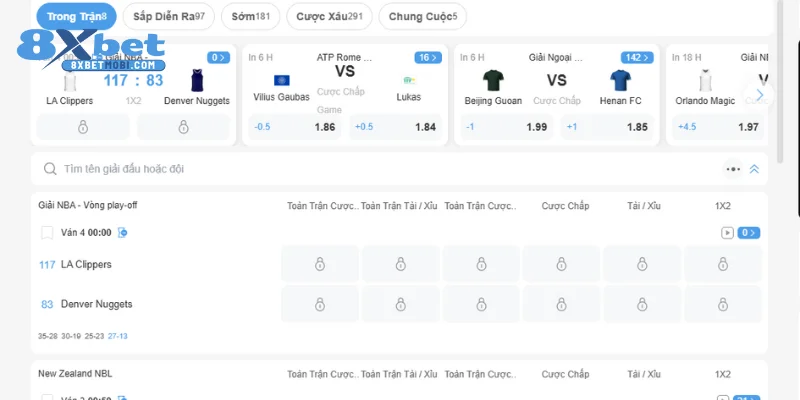800x400 pixels.
Task: Click Vilius Gaubas -0.5 odds 1.86
Action: 295,127
